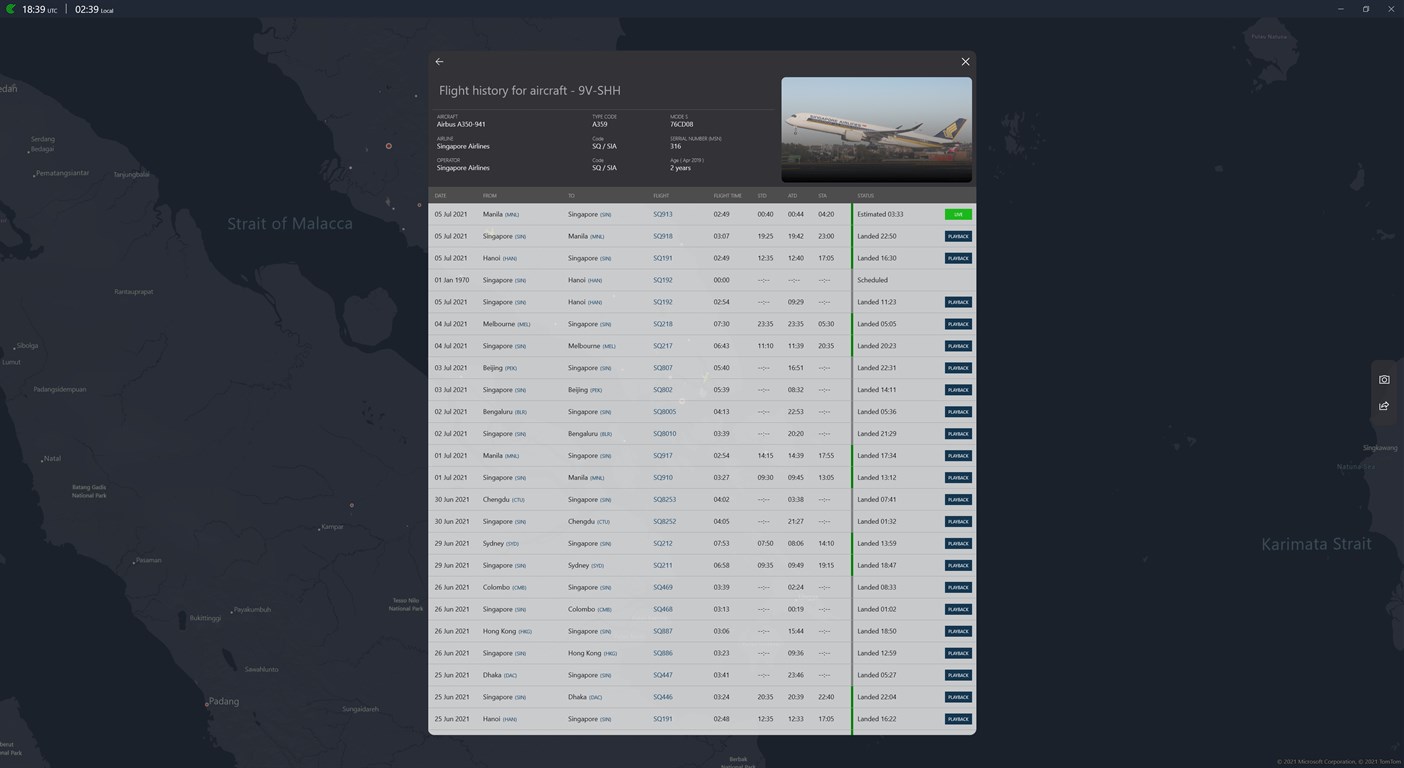
Task: Click the 'Flight history for aircraft - 9V-SHH' title
Action: [x=530, y=91]
